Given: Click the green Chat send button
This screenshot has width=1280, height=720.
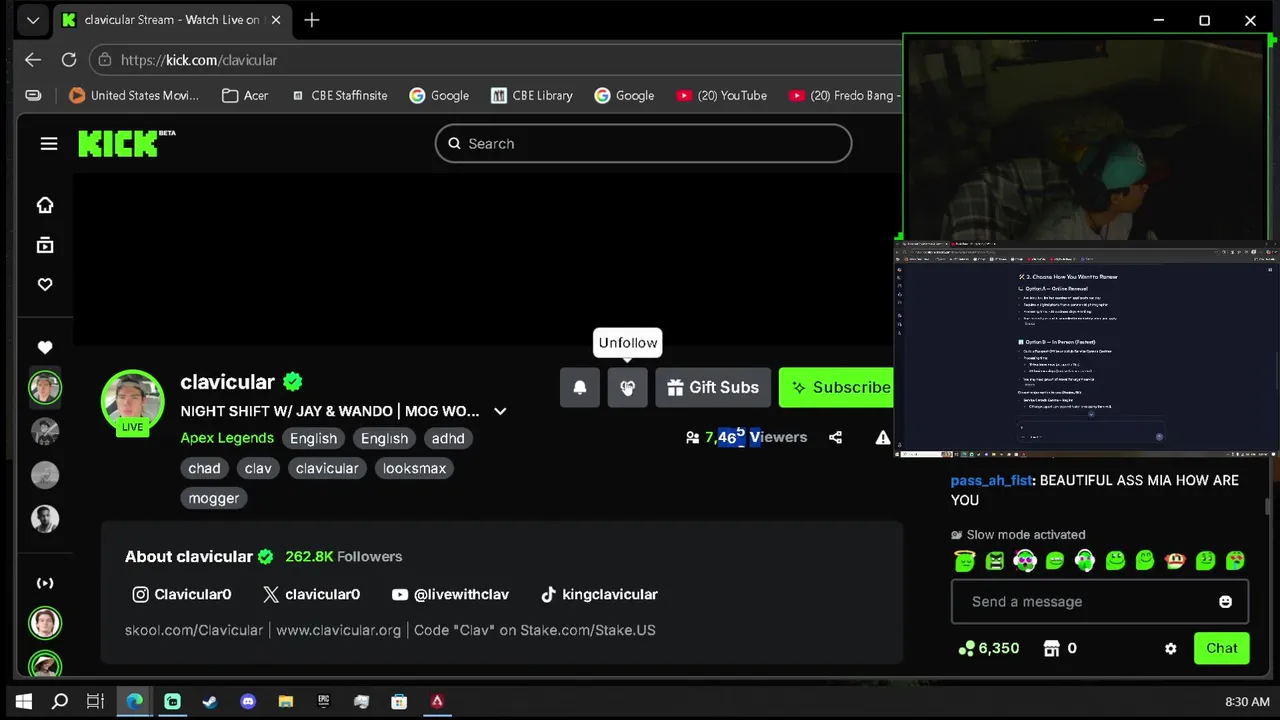Looking at the screenshot, I should (1221, 648).
